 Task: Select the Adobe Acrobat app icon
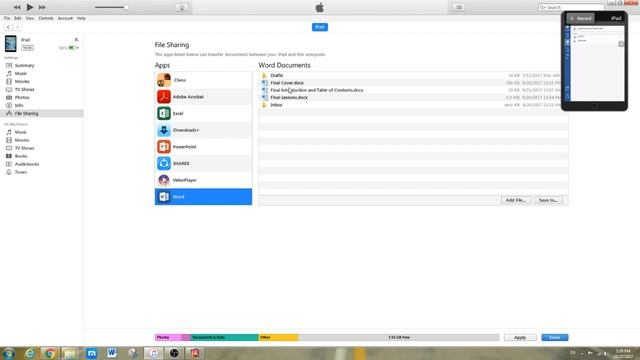coord(164,97)
